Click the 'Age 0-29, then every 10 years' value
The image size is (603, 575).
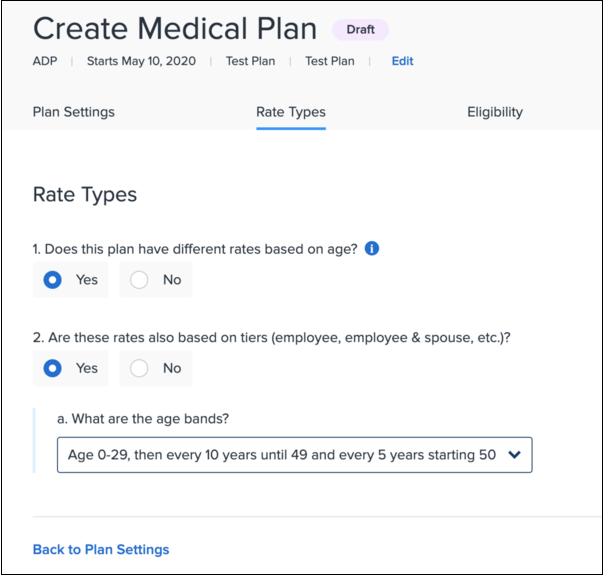pyautogui.click(x=282, y=455)
